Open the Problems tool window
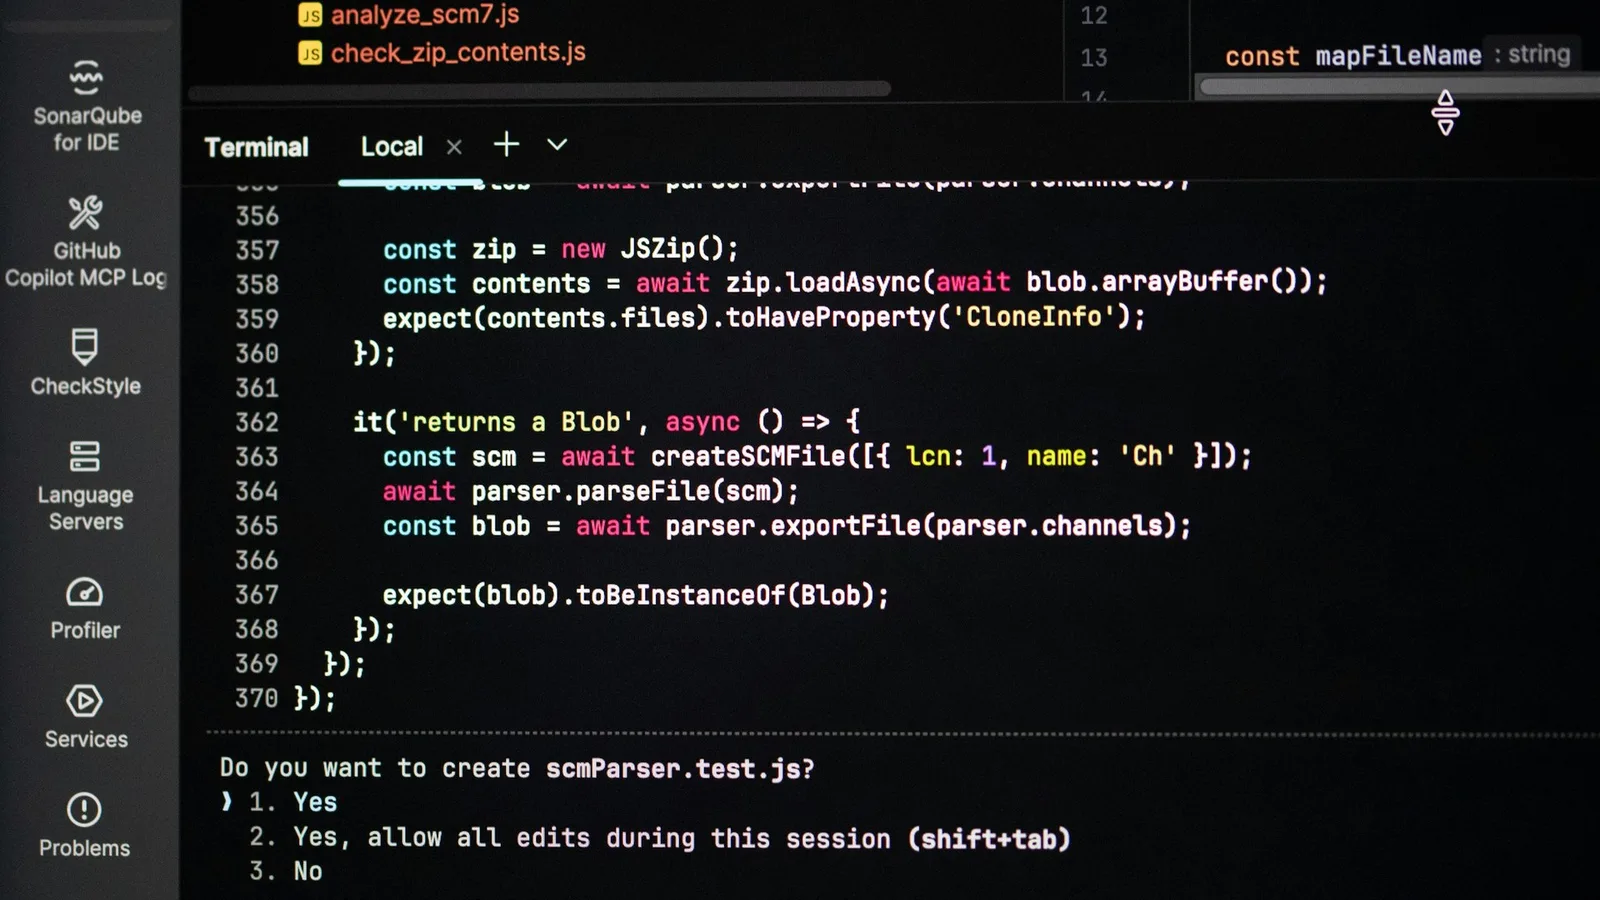This screenshot has width=1600, height=900. coord(85,826)
